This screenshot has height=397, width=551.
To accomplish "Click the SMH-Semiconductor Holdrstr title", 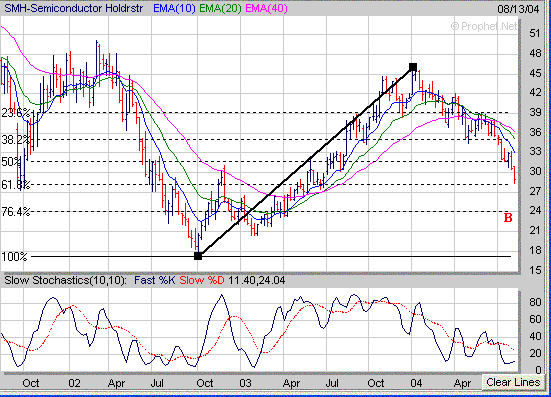I will click(x=73, y=8).
